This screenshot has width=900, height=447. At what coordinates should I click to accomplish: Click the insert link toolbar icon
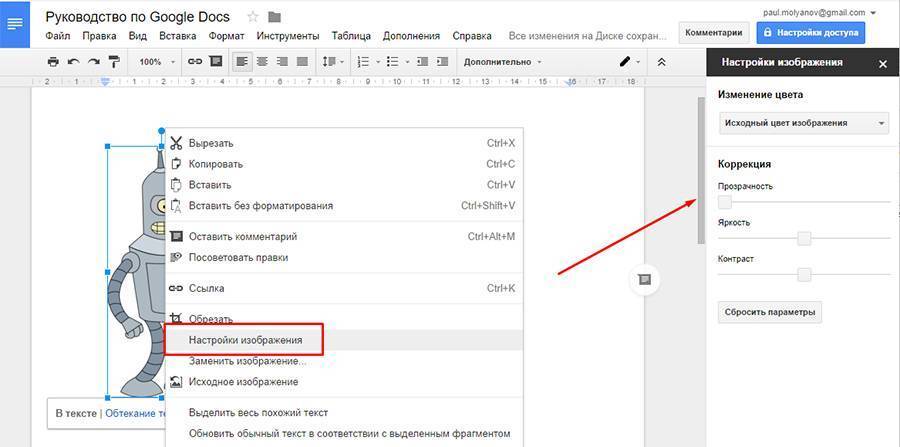[196, 62]
